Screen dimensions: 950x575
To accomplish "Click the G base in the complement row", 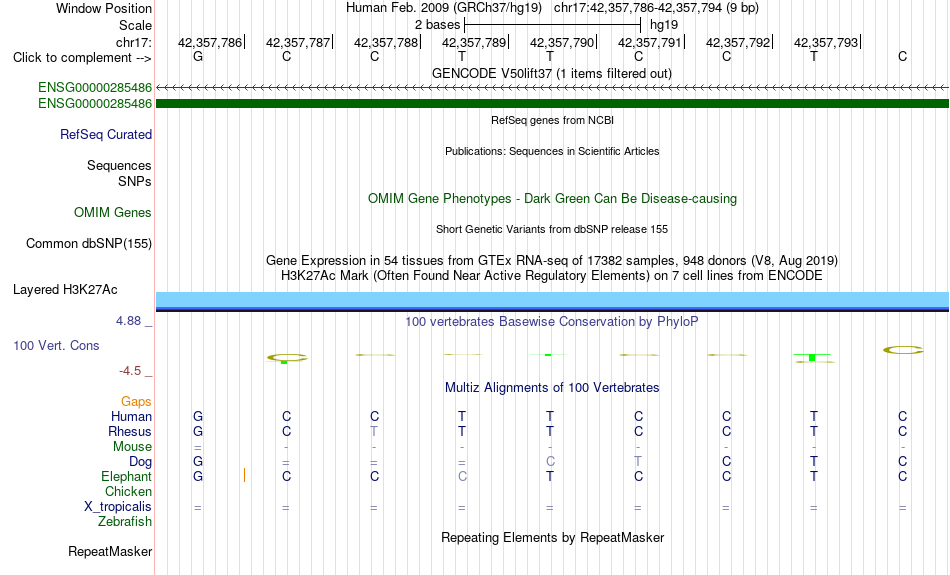I will click(198, 56).
